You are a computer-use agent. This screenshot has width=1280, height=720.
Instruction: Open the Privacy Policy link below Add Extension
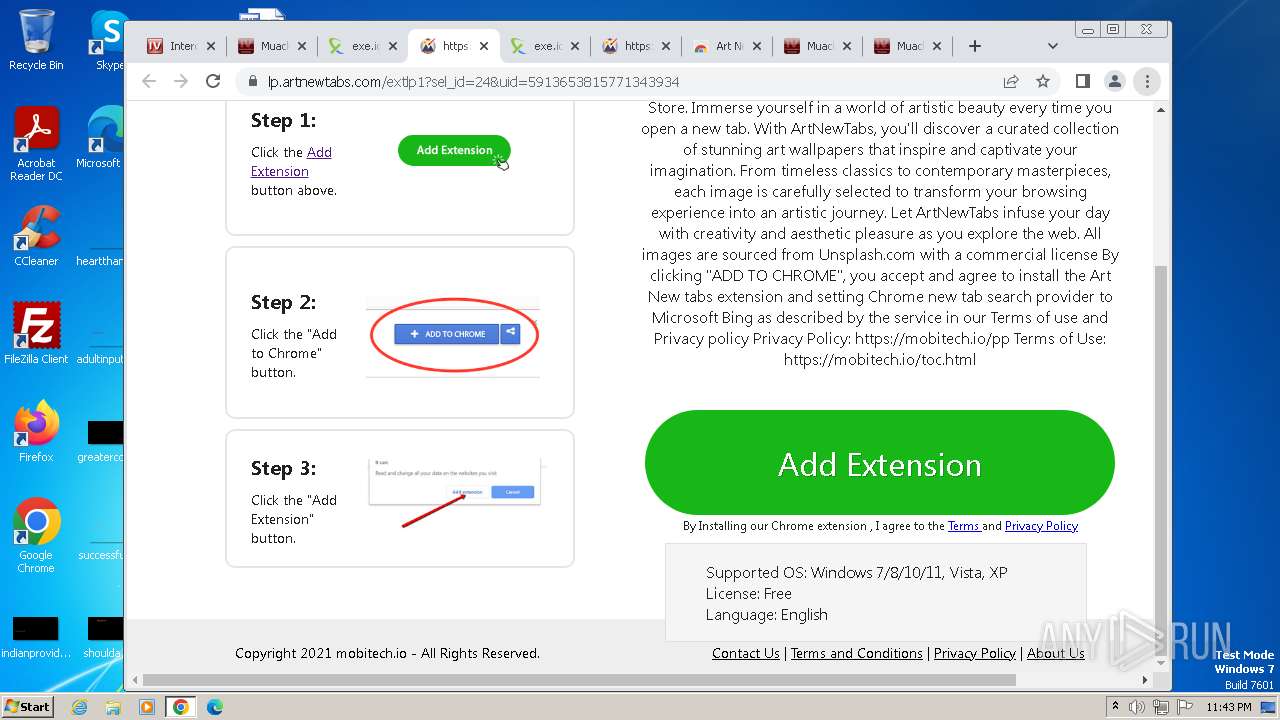click(1041, 526)
